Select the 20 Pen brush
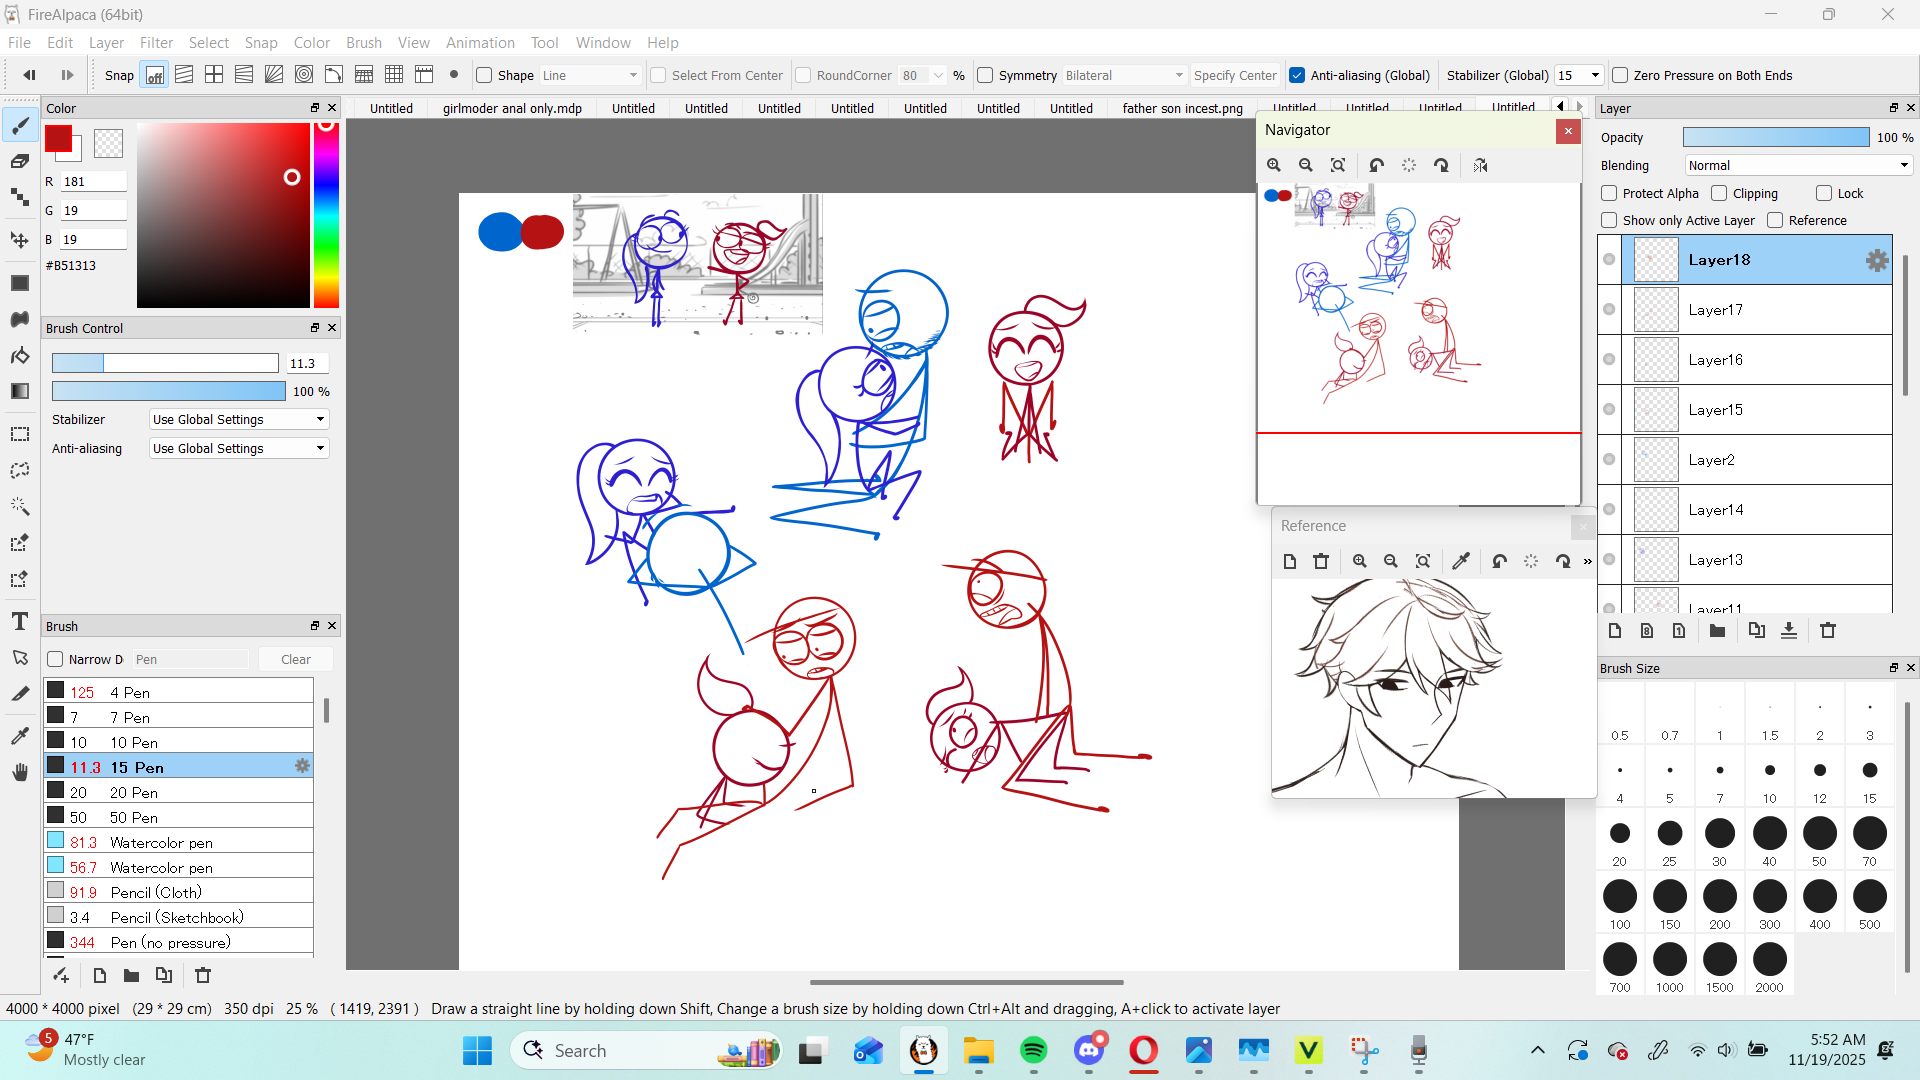This screenshot has height=1080, width=1920. (179, 792)
